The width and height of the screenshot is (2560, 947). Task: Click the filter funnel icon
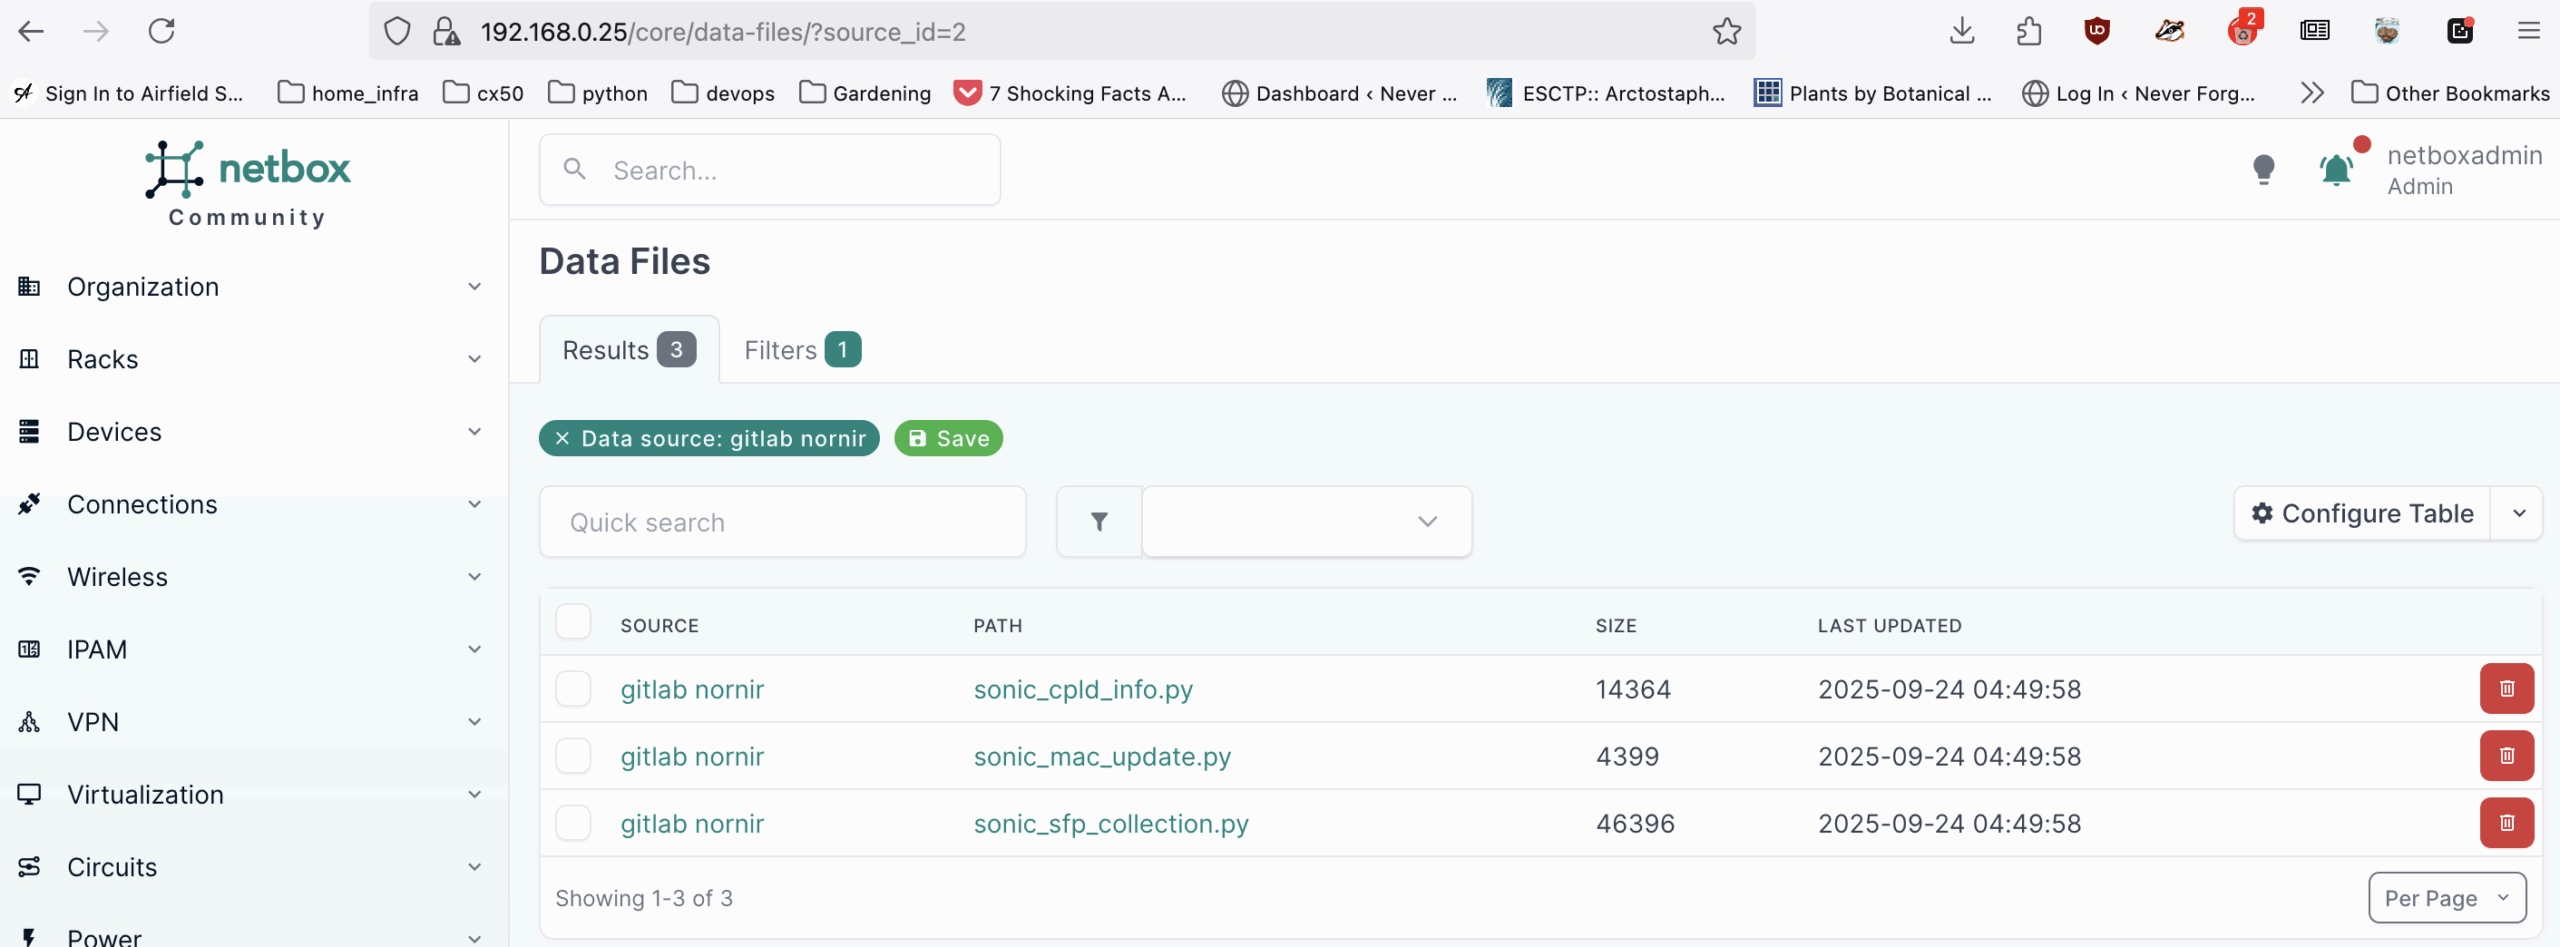(1099, 522)
